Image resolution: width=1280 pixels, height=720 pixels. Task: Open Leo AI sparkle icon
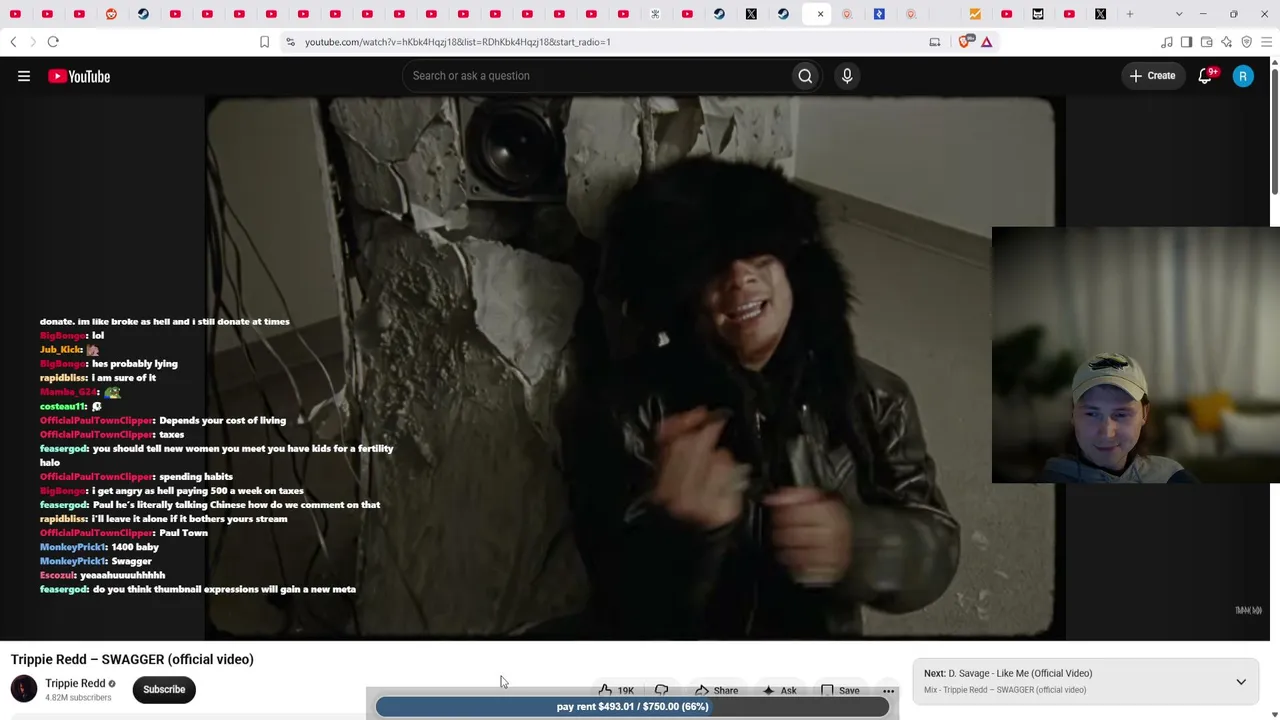pyautogui.click(x=1226, y=42)
